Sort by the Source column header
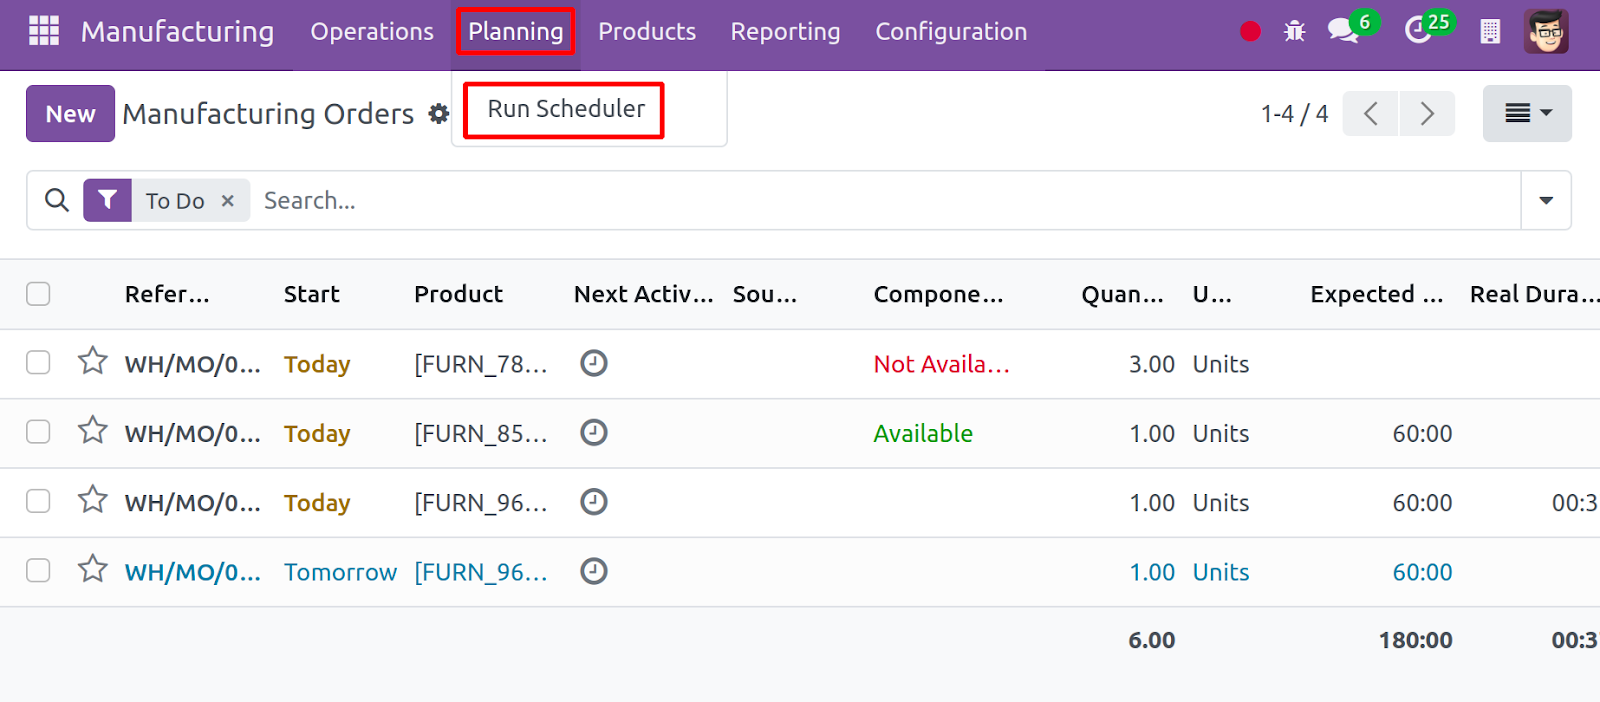This screenshot has height=702, width=1600. coord(765,294)
